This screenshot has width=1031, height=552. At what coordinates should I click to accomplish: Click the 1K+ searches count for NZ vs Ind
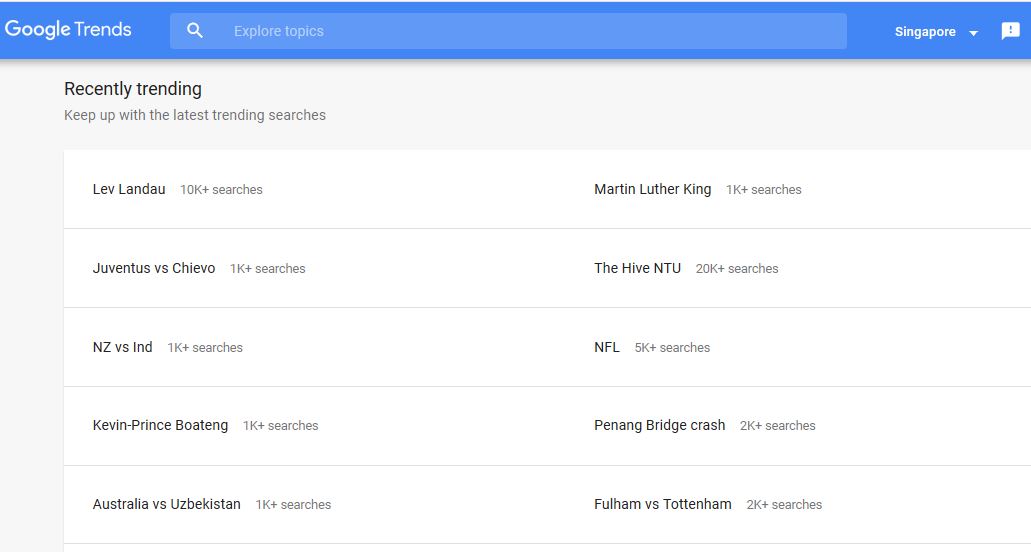tap(204, 348)
